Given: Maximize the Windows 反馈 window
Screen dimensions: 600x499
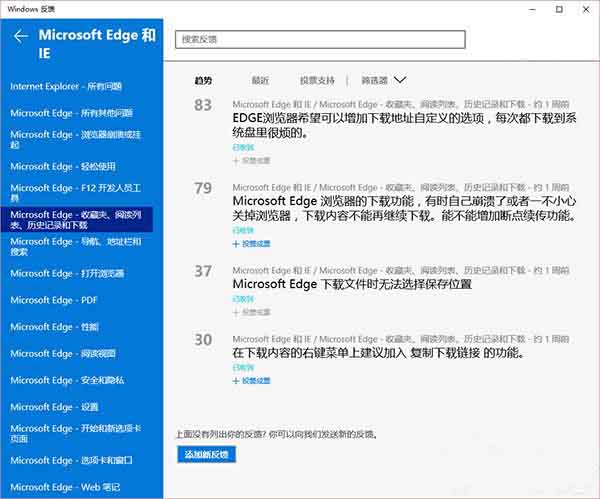Looking at the screenshot, I should point(559,9).
